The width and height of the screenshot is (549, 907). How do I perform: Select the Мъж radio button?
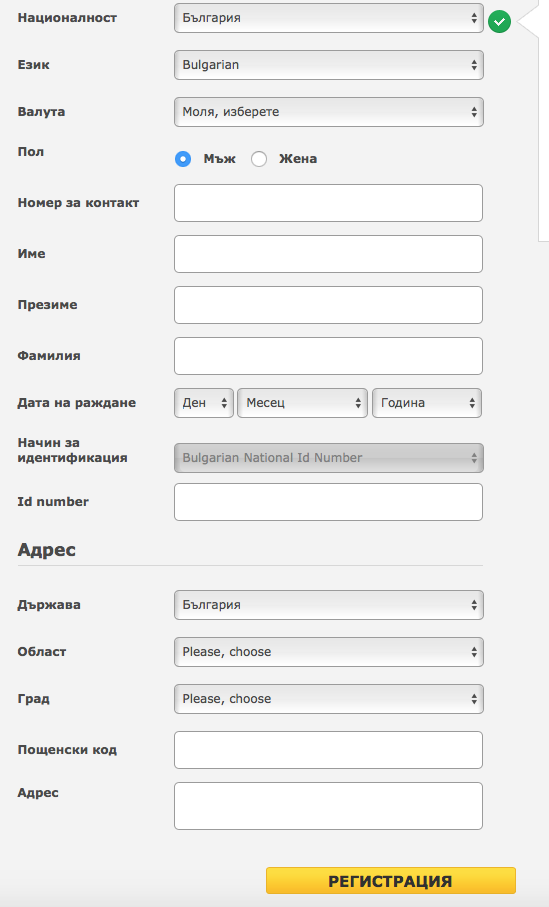tap(183, 158)
